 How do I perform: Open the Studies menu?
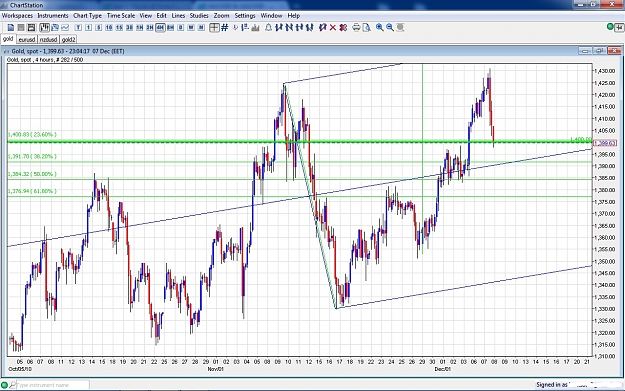[x=199, y=16]
